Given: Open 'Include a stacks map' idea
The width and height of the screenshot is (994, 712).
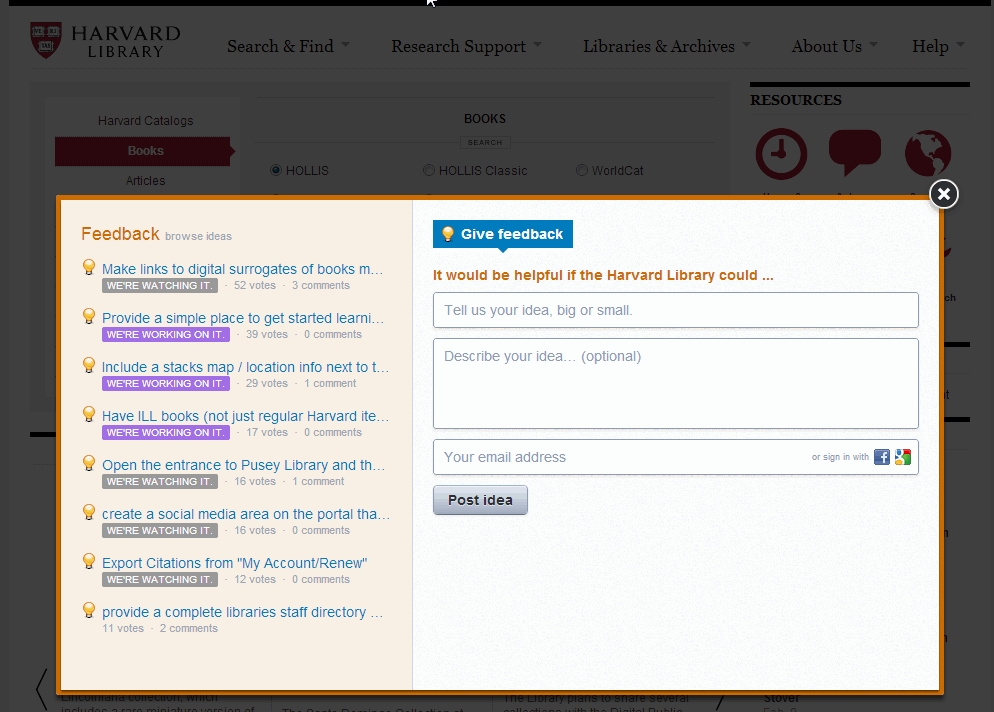Looking at the screenshot, I should (x=245, y=367).
